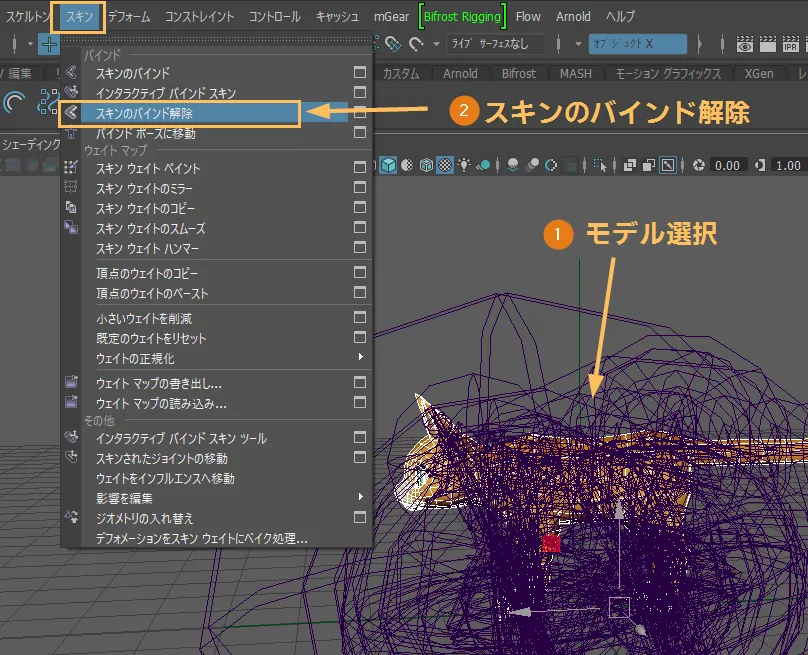This screenshot has height=655, width=808.
Task: Open options box for スキン ウェイト ペイント
Action: click(360, 167)
